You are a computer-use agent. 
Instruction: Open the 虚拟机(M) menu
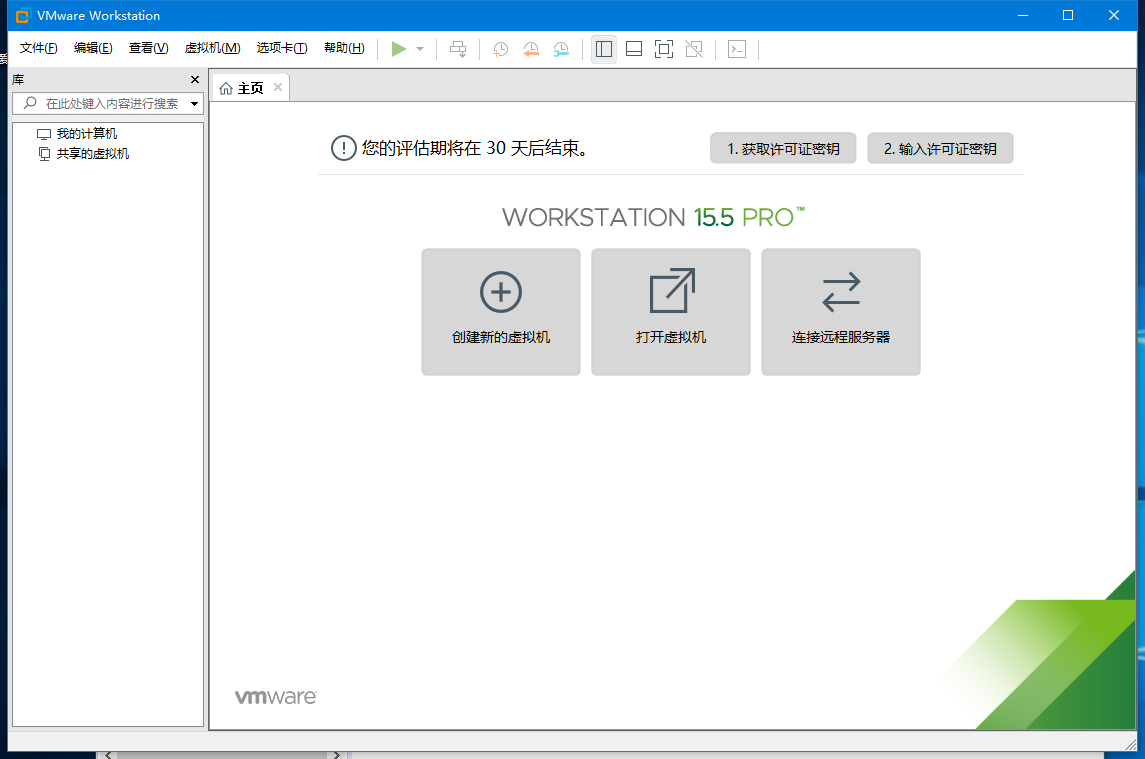tap(212, 47)
